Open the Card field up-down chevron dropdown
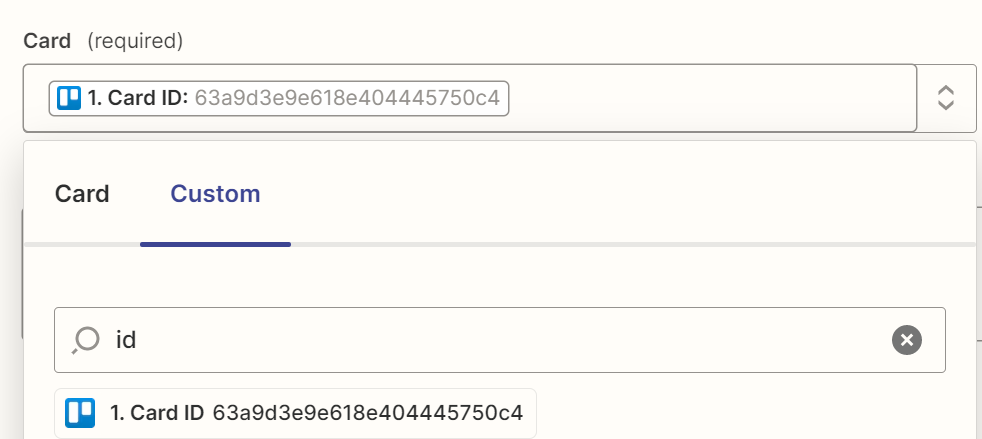The width and height of the screenshot is (982, 439). 945,98
